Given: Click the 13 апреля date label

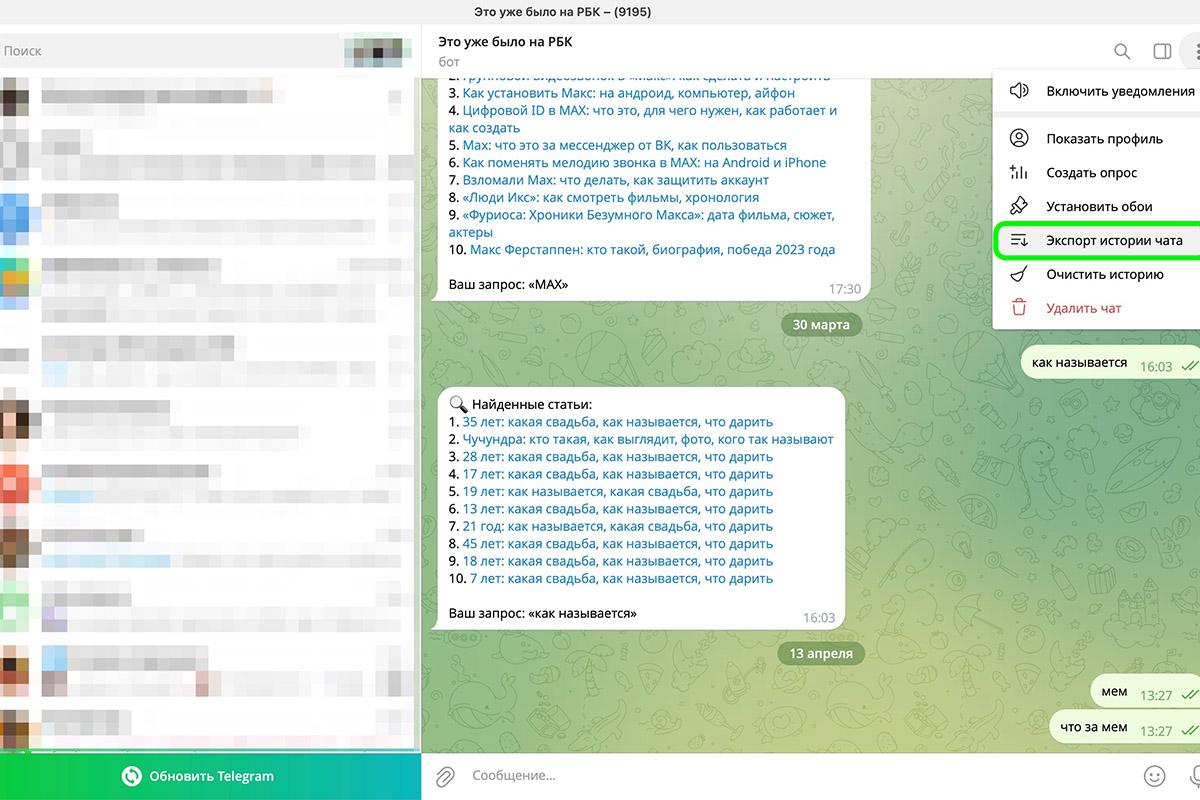Looking at the screenshot, I should (x=821, y=654).
